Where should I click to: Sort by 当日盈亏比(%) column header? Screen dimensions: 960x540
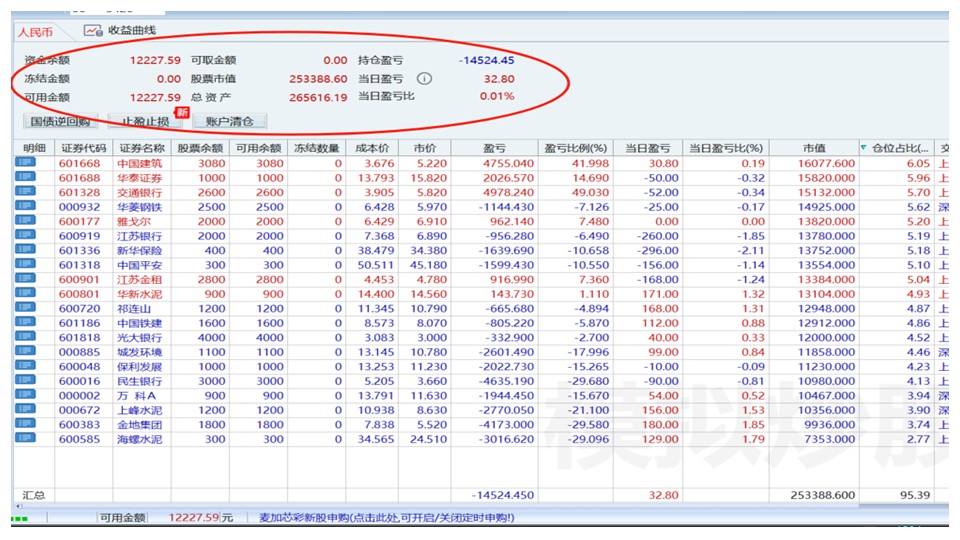(726, 148)
